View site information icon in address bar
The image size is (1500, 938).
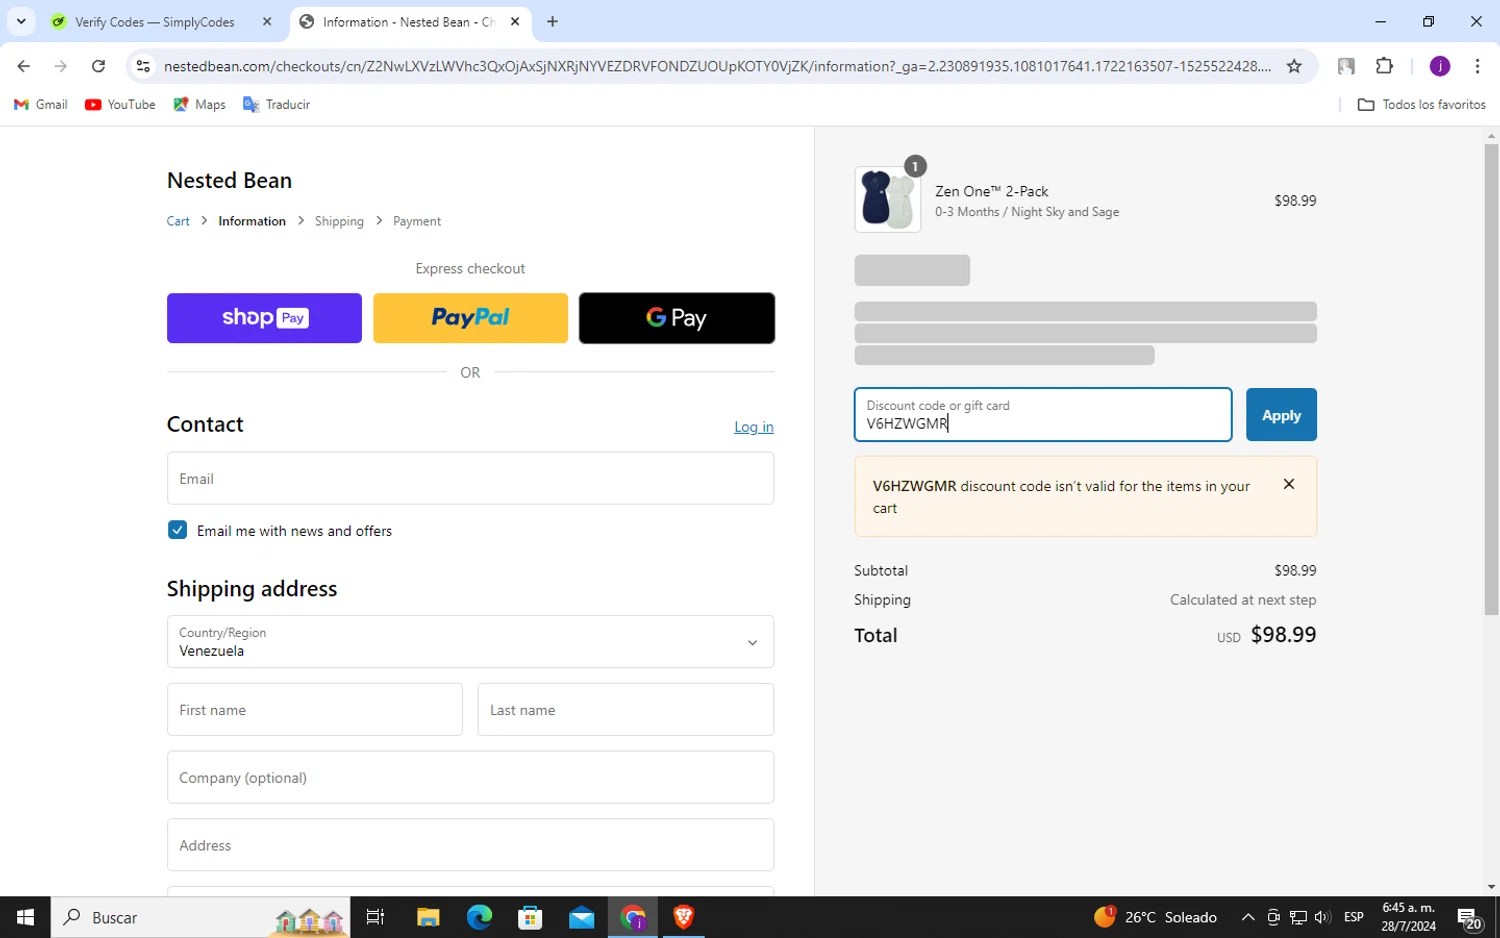coord(143,66)
